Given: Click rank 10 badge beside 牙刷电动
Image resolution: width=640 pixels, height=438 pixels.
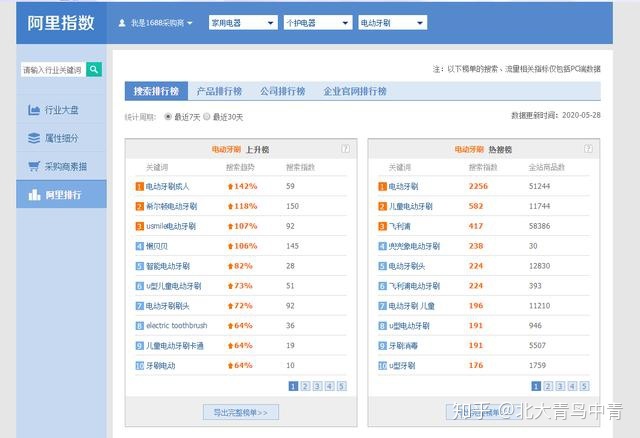Looking at the screenshot, I should tap(140, 366).
